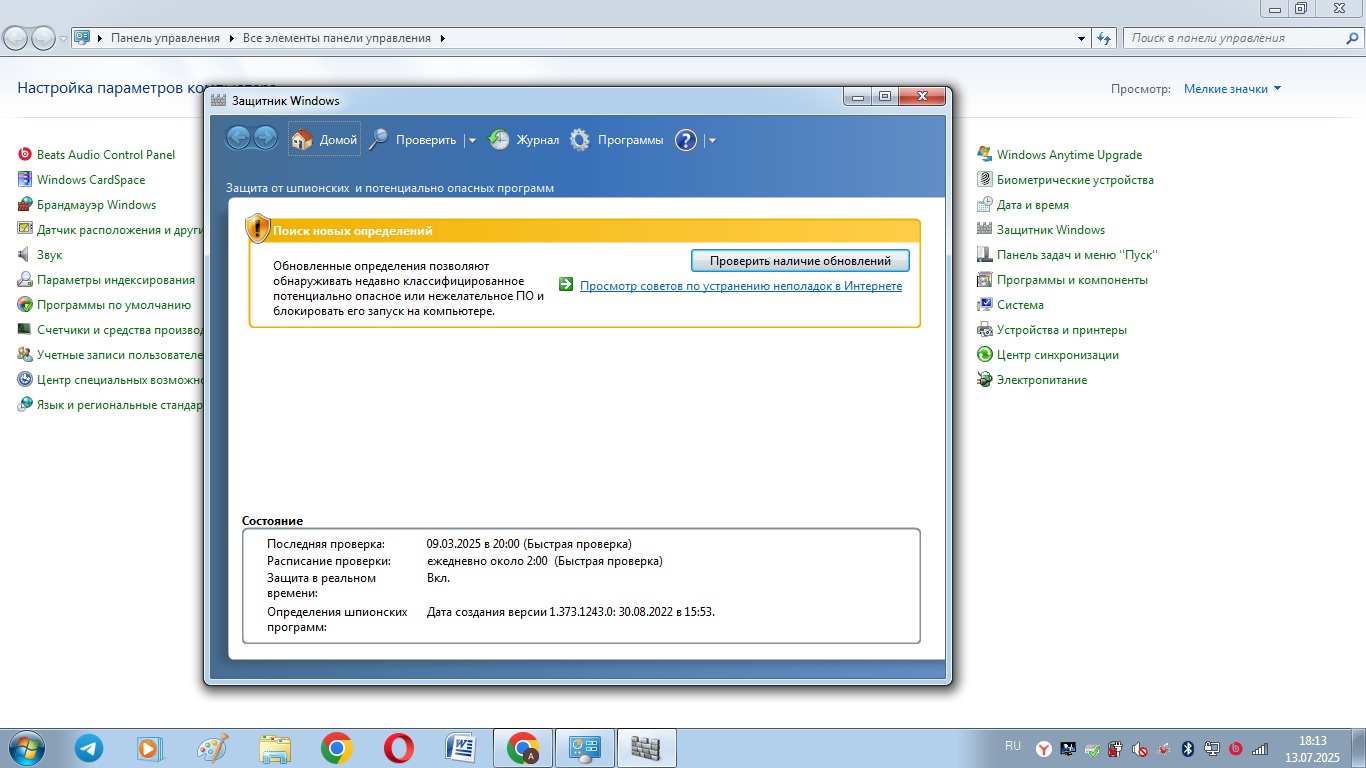Open File Explorer from the taskbar
The image size is (1366, 768).
[274, 748]
